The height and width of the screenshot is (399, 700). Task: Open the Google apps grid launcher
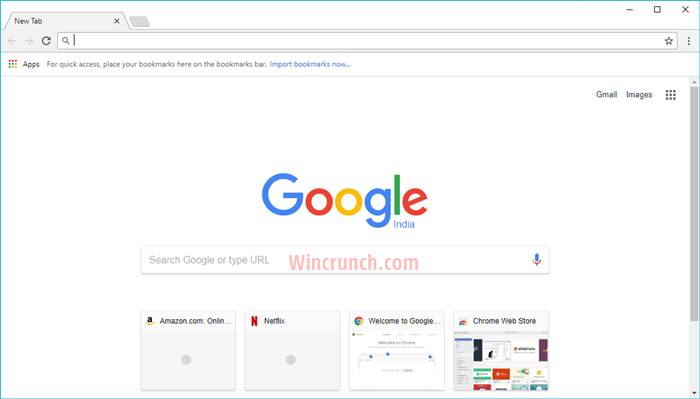tap(671, 95)
